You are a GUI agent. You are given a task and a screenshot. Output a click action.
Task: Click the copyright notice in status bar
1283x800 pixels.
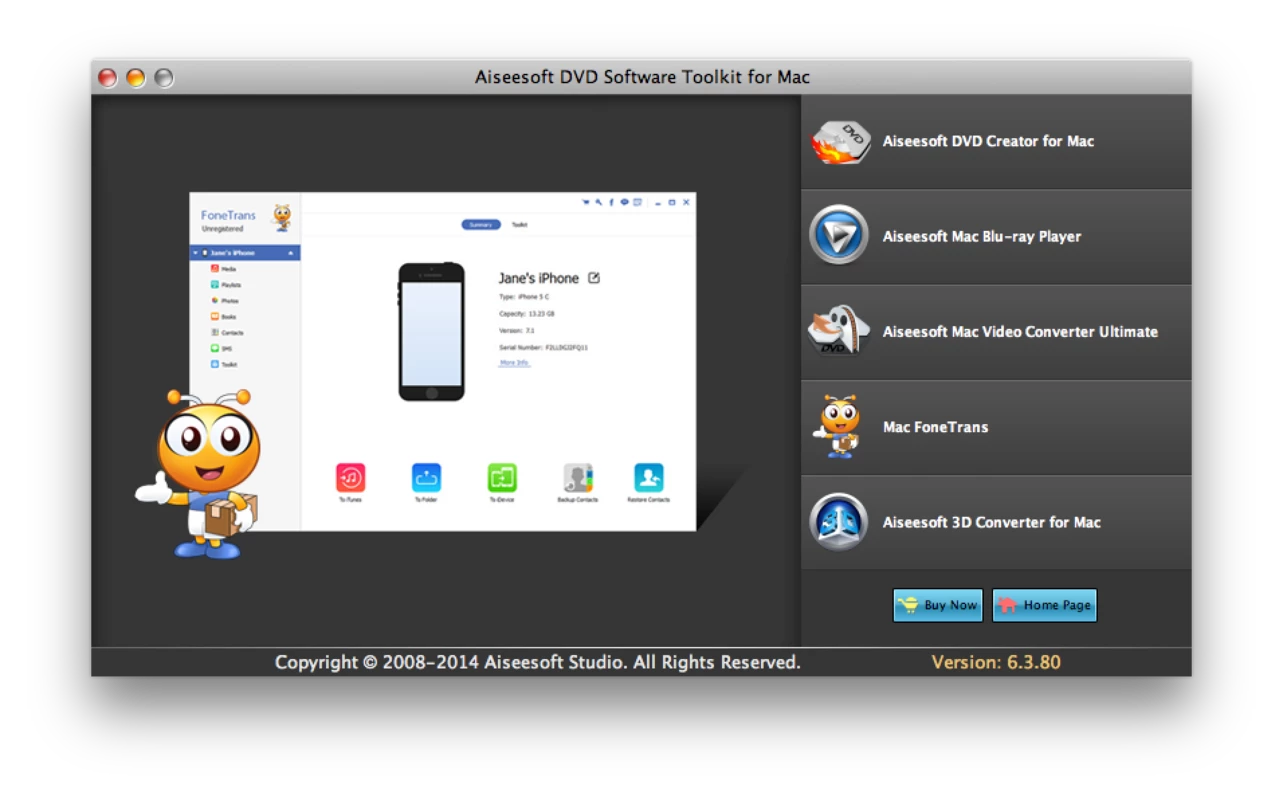538,662
